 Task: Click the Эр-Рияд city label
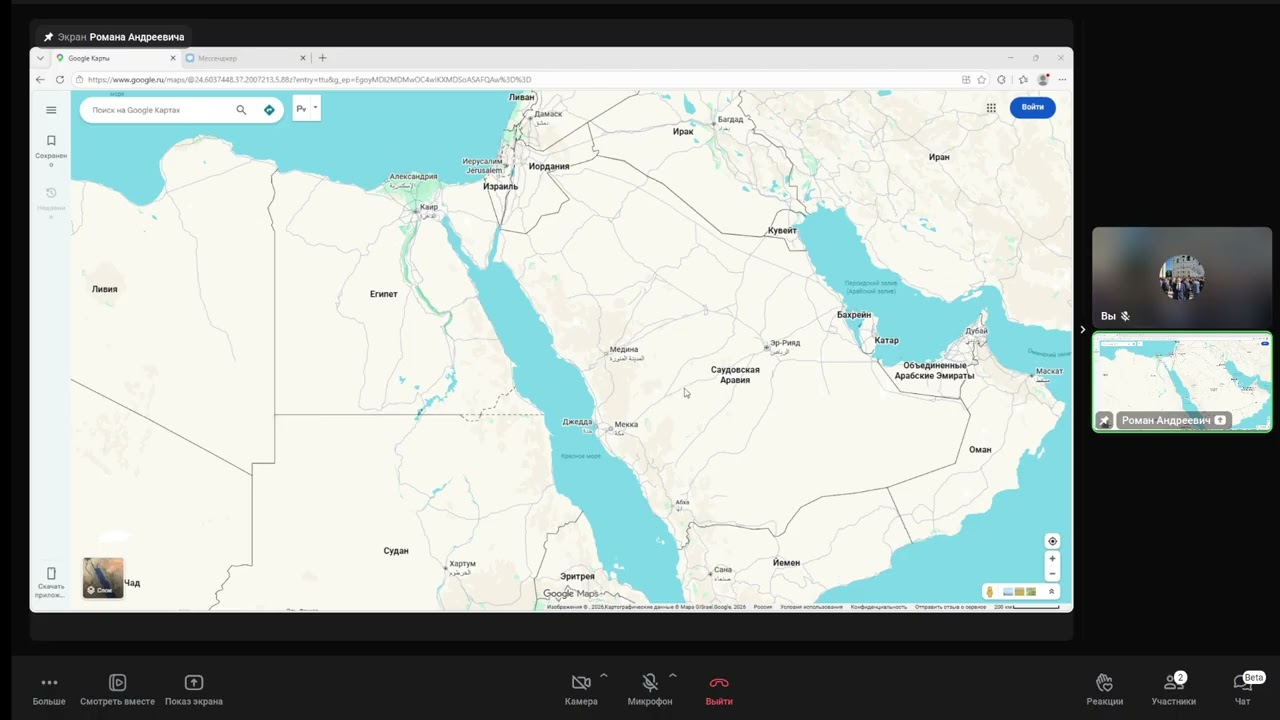[785, 343]
